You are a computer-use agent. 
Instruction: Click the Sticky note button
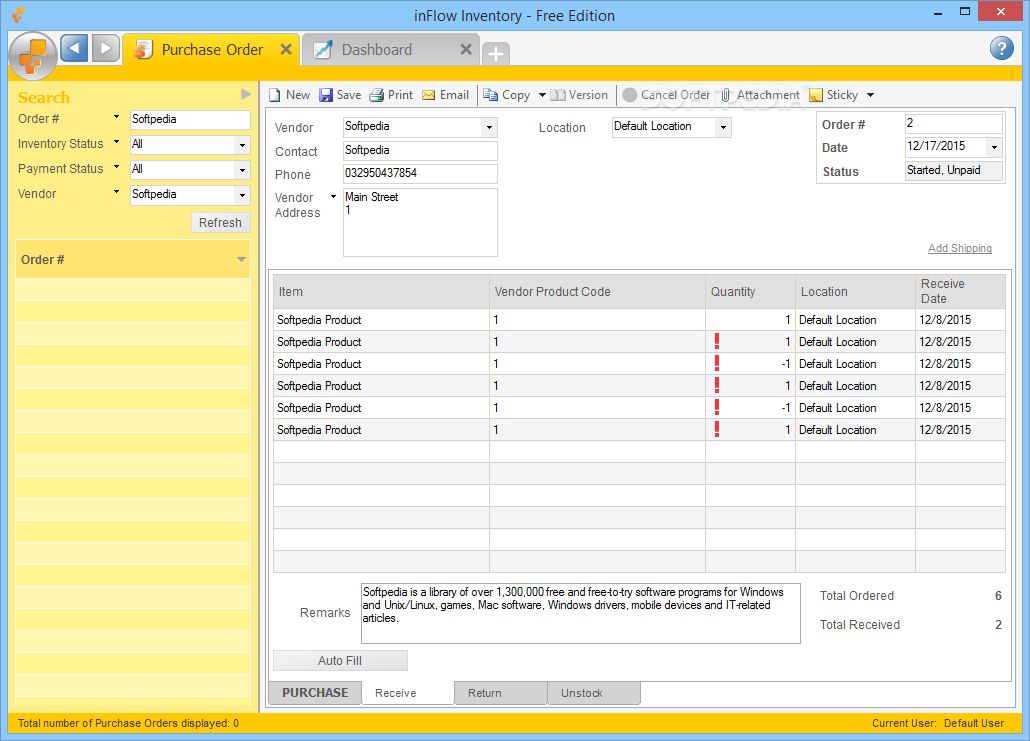tap(834, 95)
